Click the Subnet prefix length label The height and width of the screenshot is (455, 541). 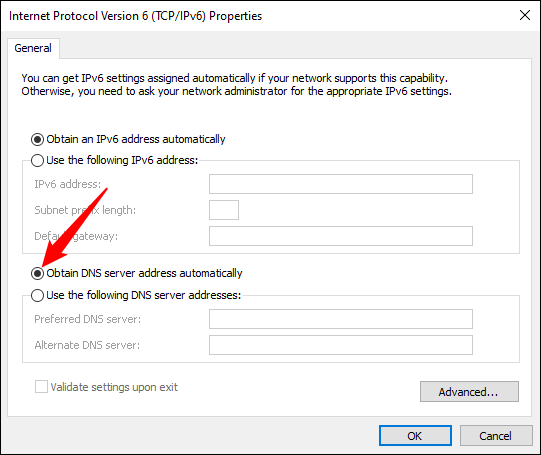click(85, 210)
